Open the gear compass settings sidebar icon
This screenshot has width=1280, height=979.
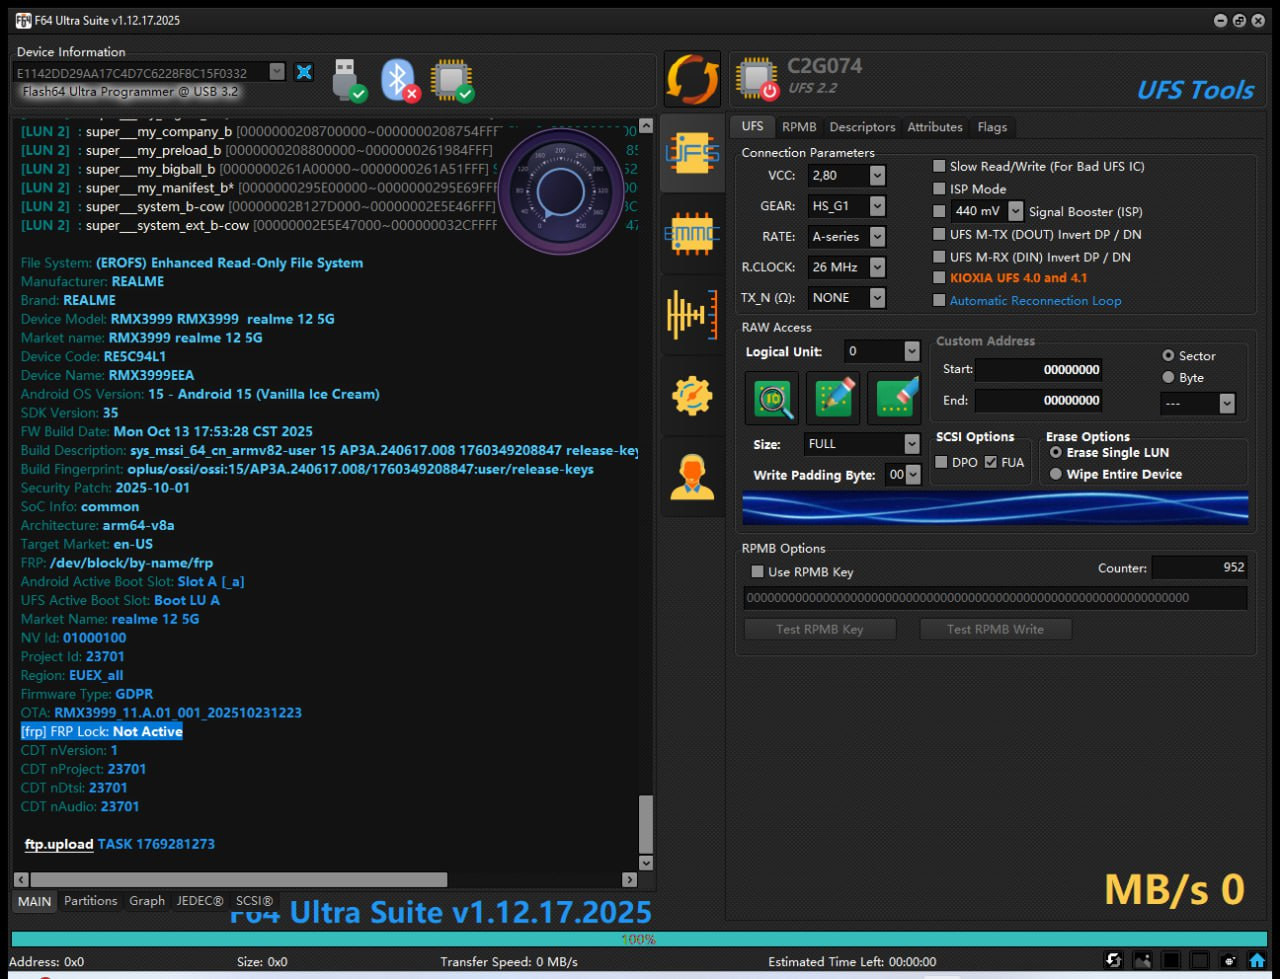(x=692, y=396)
